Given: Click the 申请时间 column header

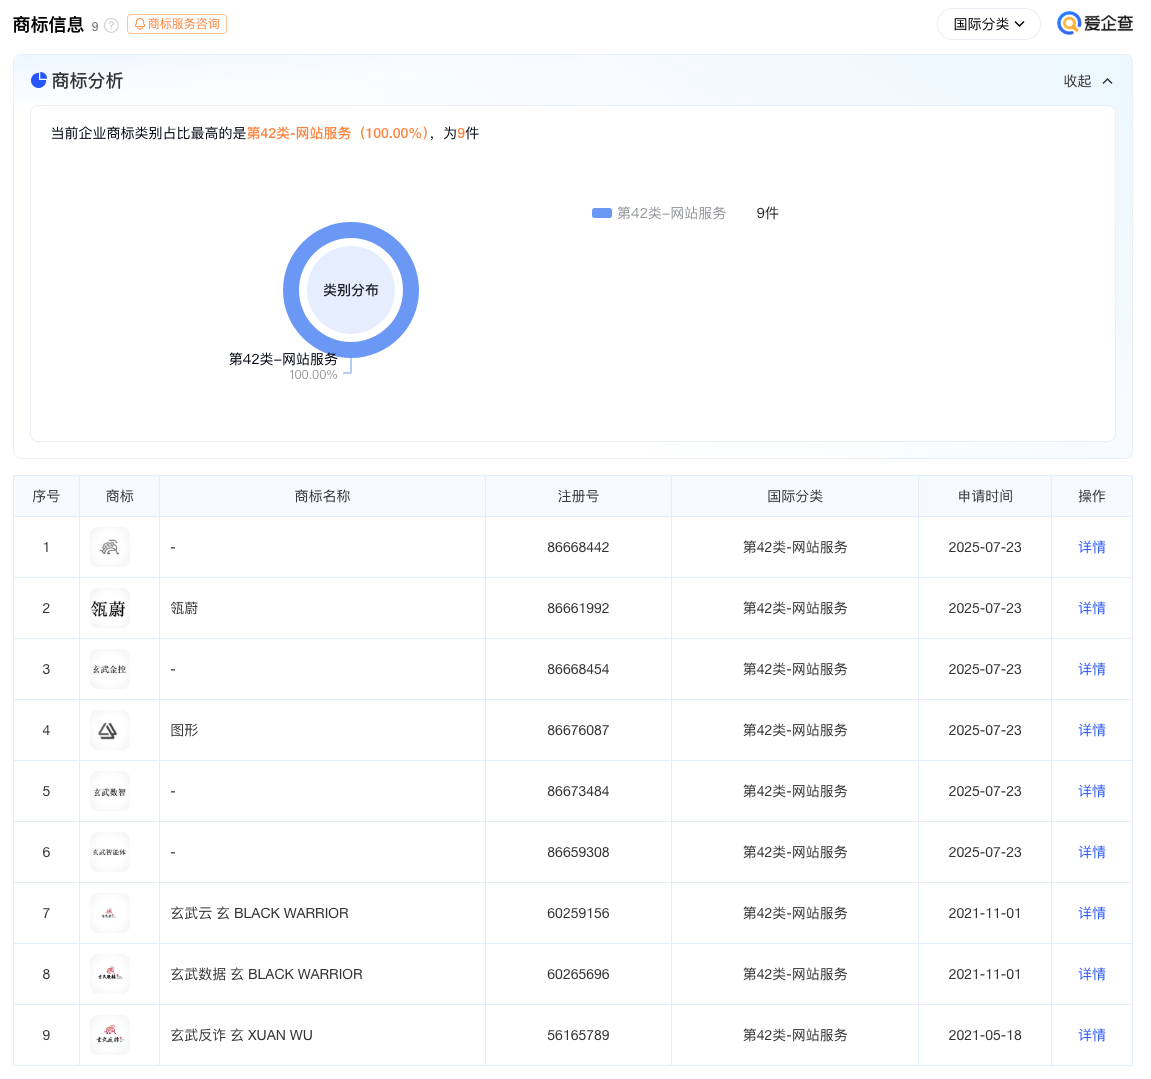Looking at the screenshot, I should pos(984,496).
